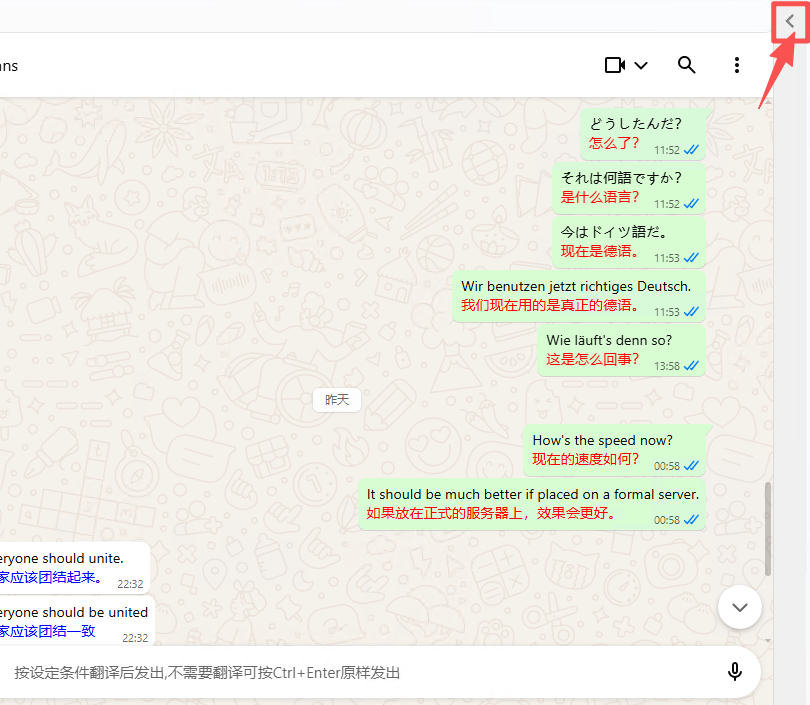This screenshot has height=705, width=810.
Task: Open search in this conversation
Action: [686, 65]
